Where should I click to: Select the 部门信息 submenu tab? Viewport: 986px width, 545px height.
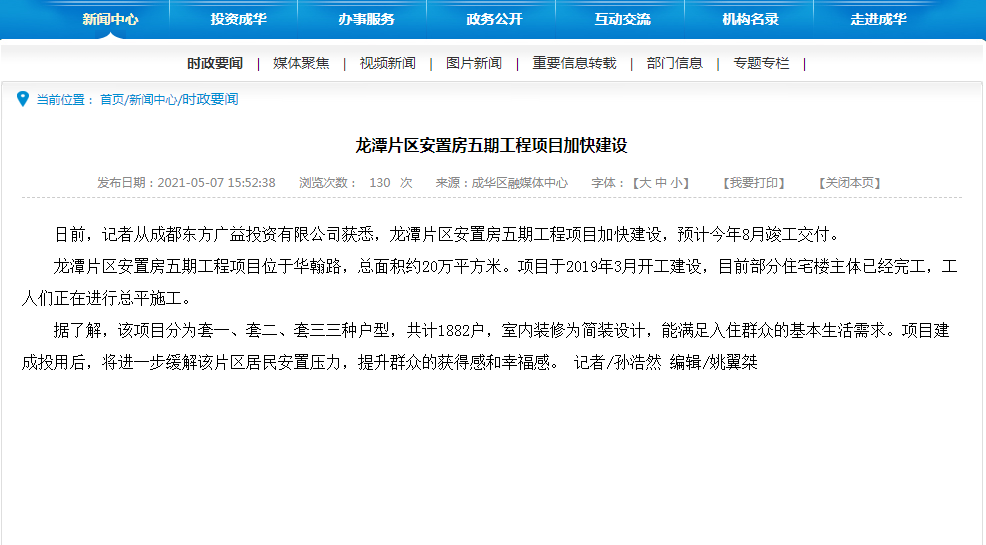pyautogui.click(x=674, y=63)
